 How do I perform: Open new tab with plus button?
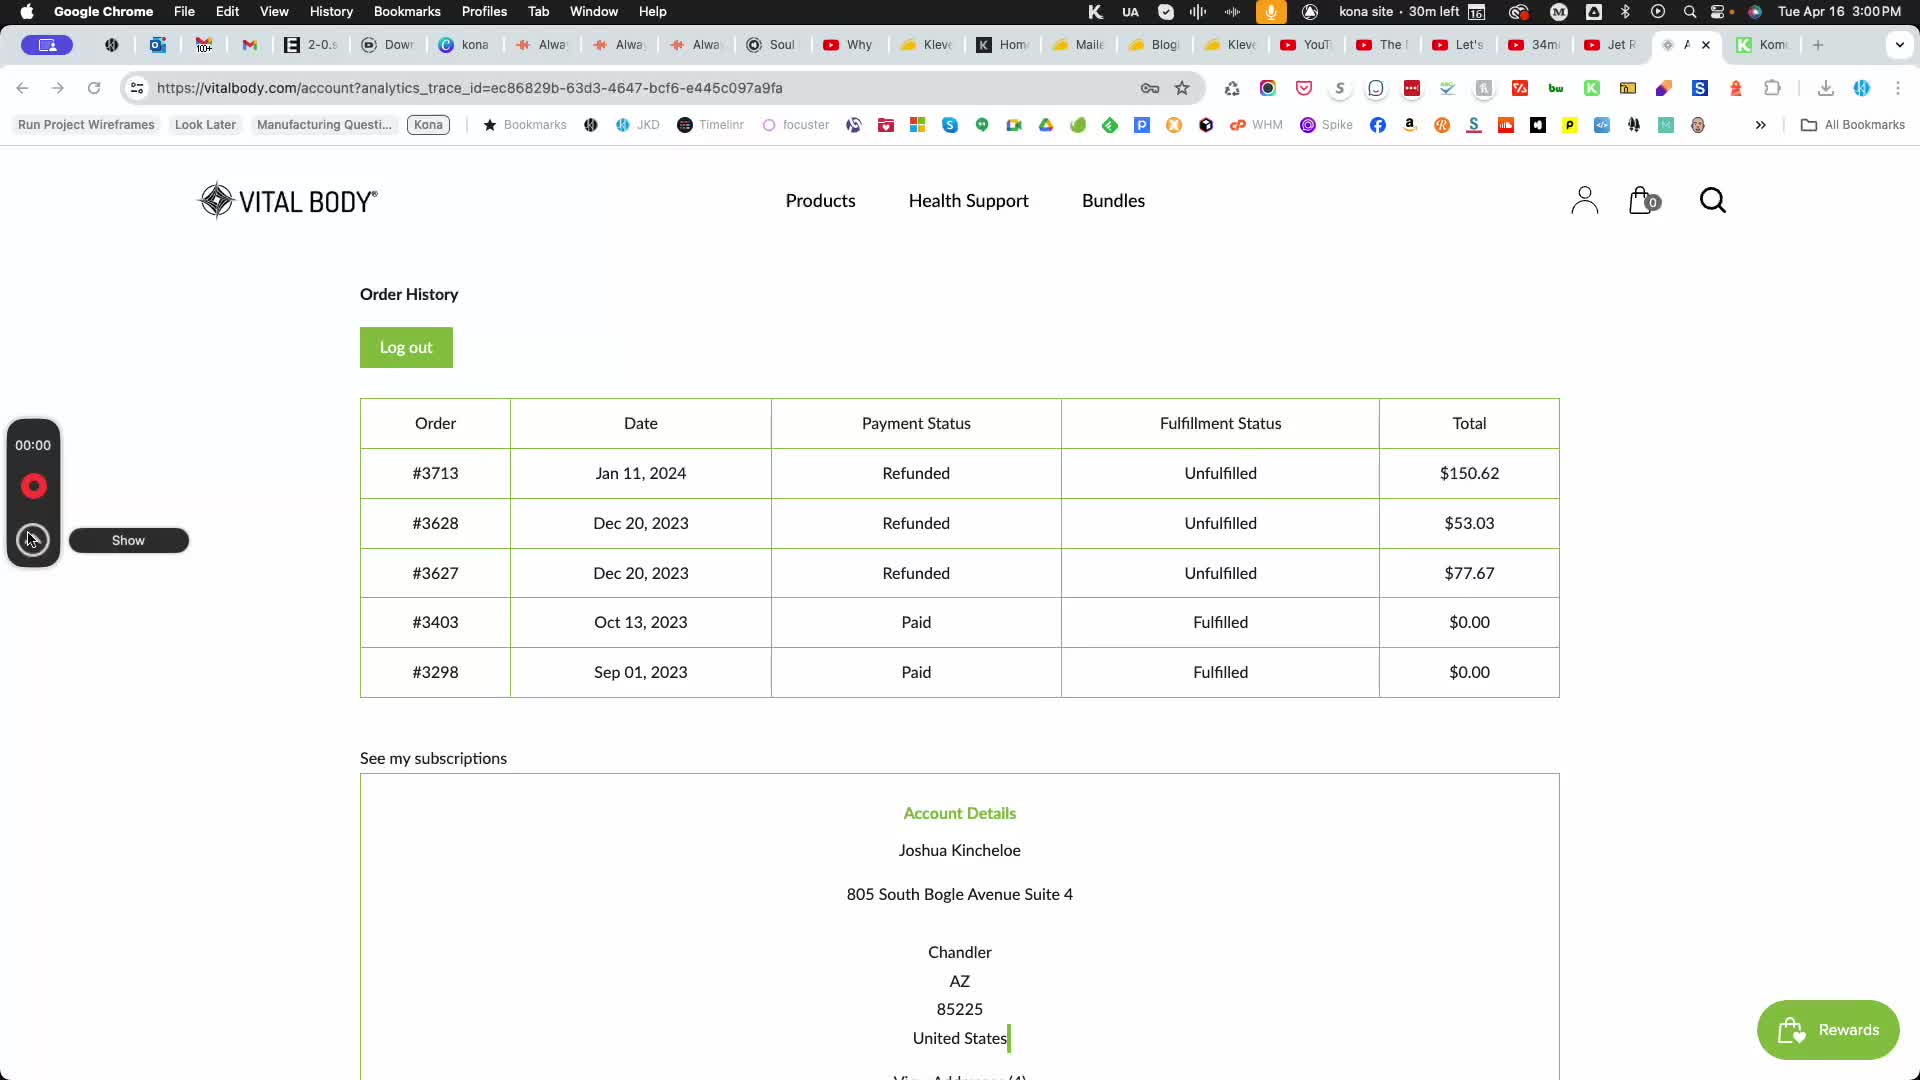1818,45
